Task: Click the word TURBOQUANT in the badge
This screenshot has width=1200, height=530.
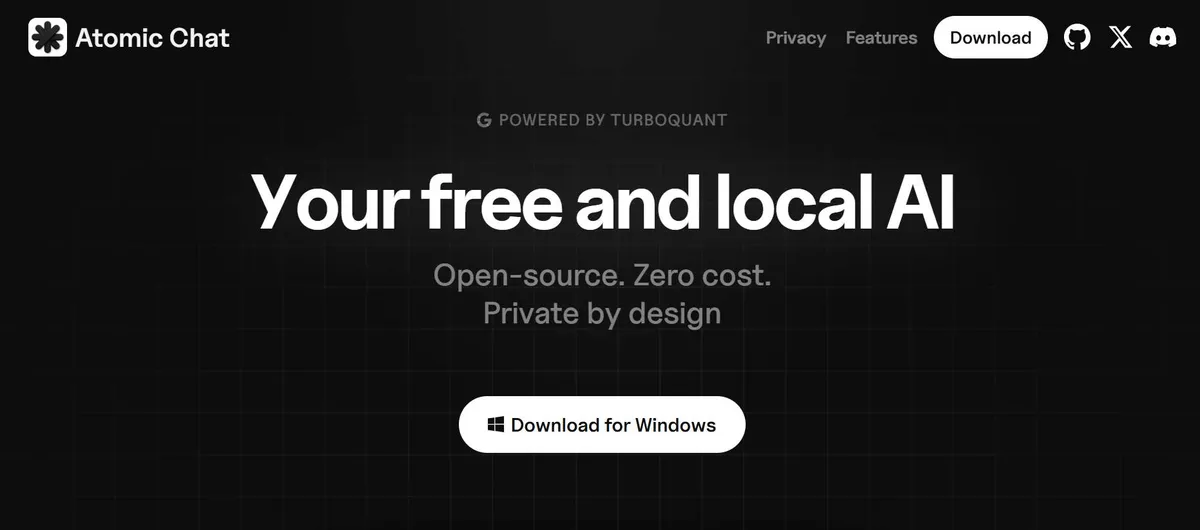Action: (669, 120)
